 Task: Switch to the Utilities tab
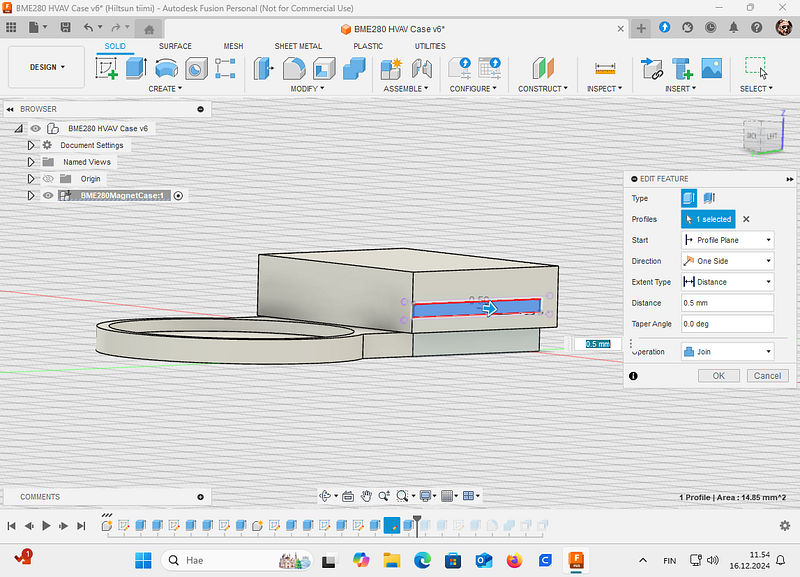430,46
